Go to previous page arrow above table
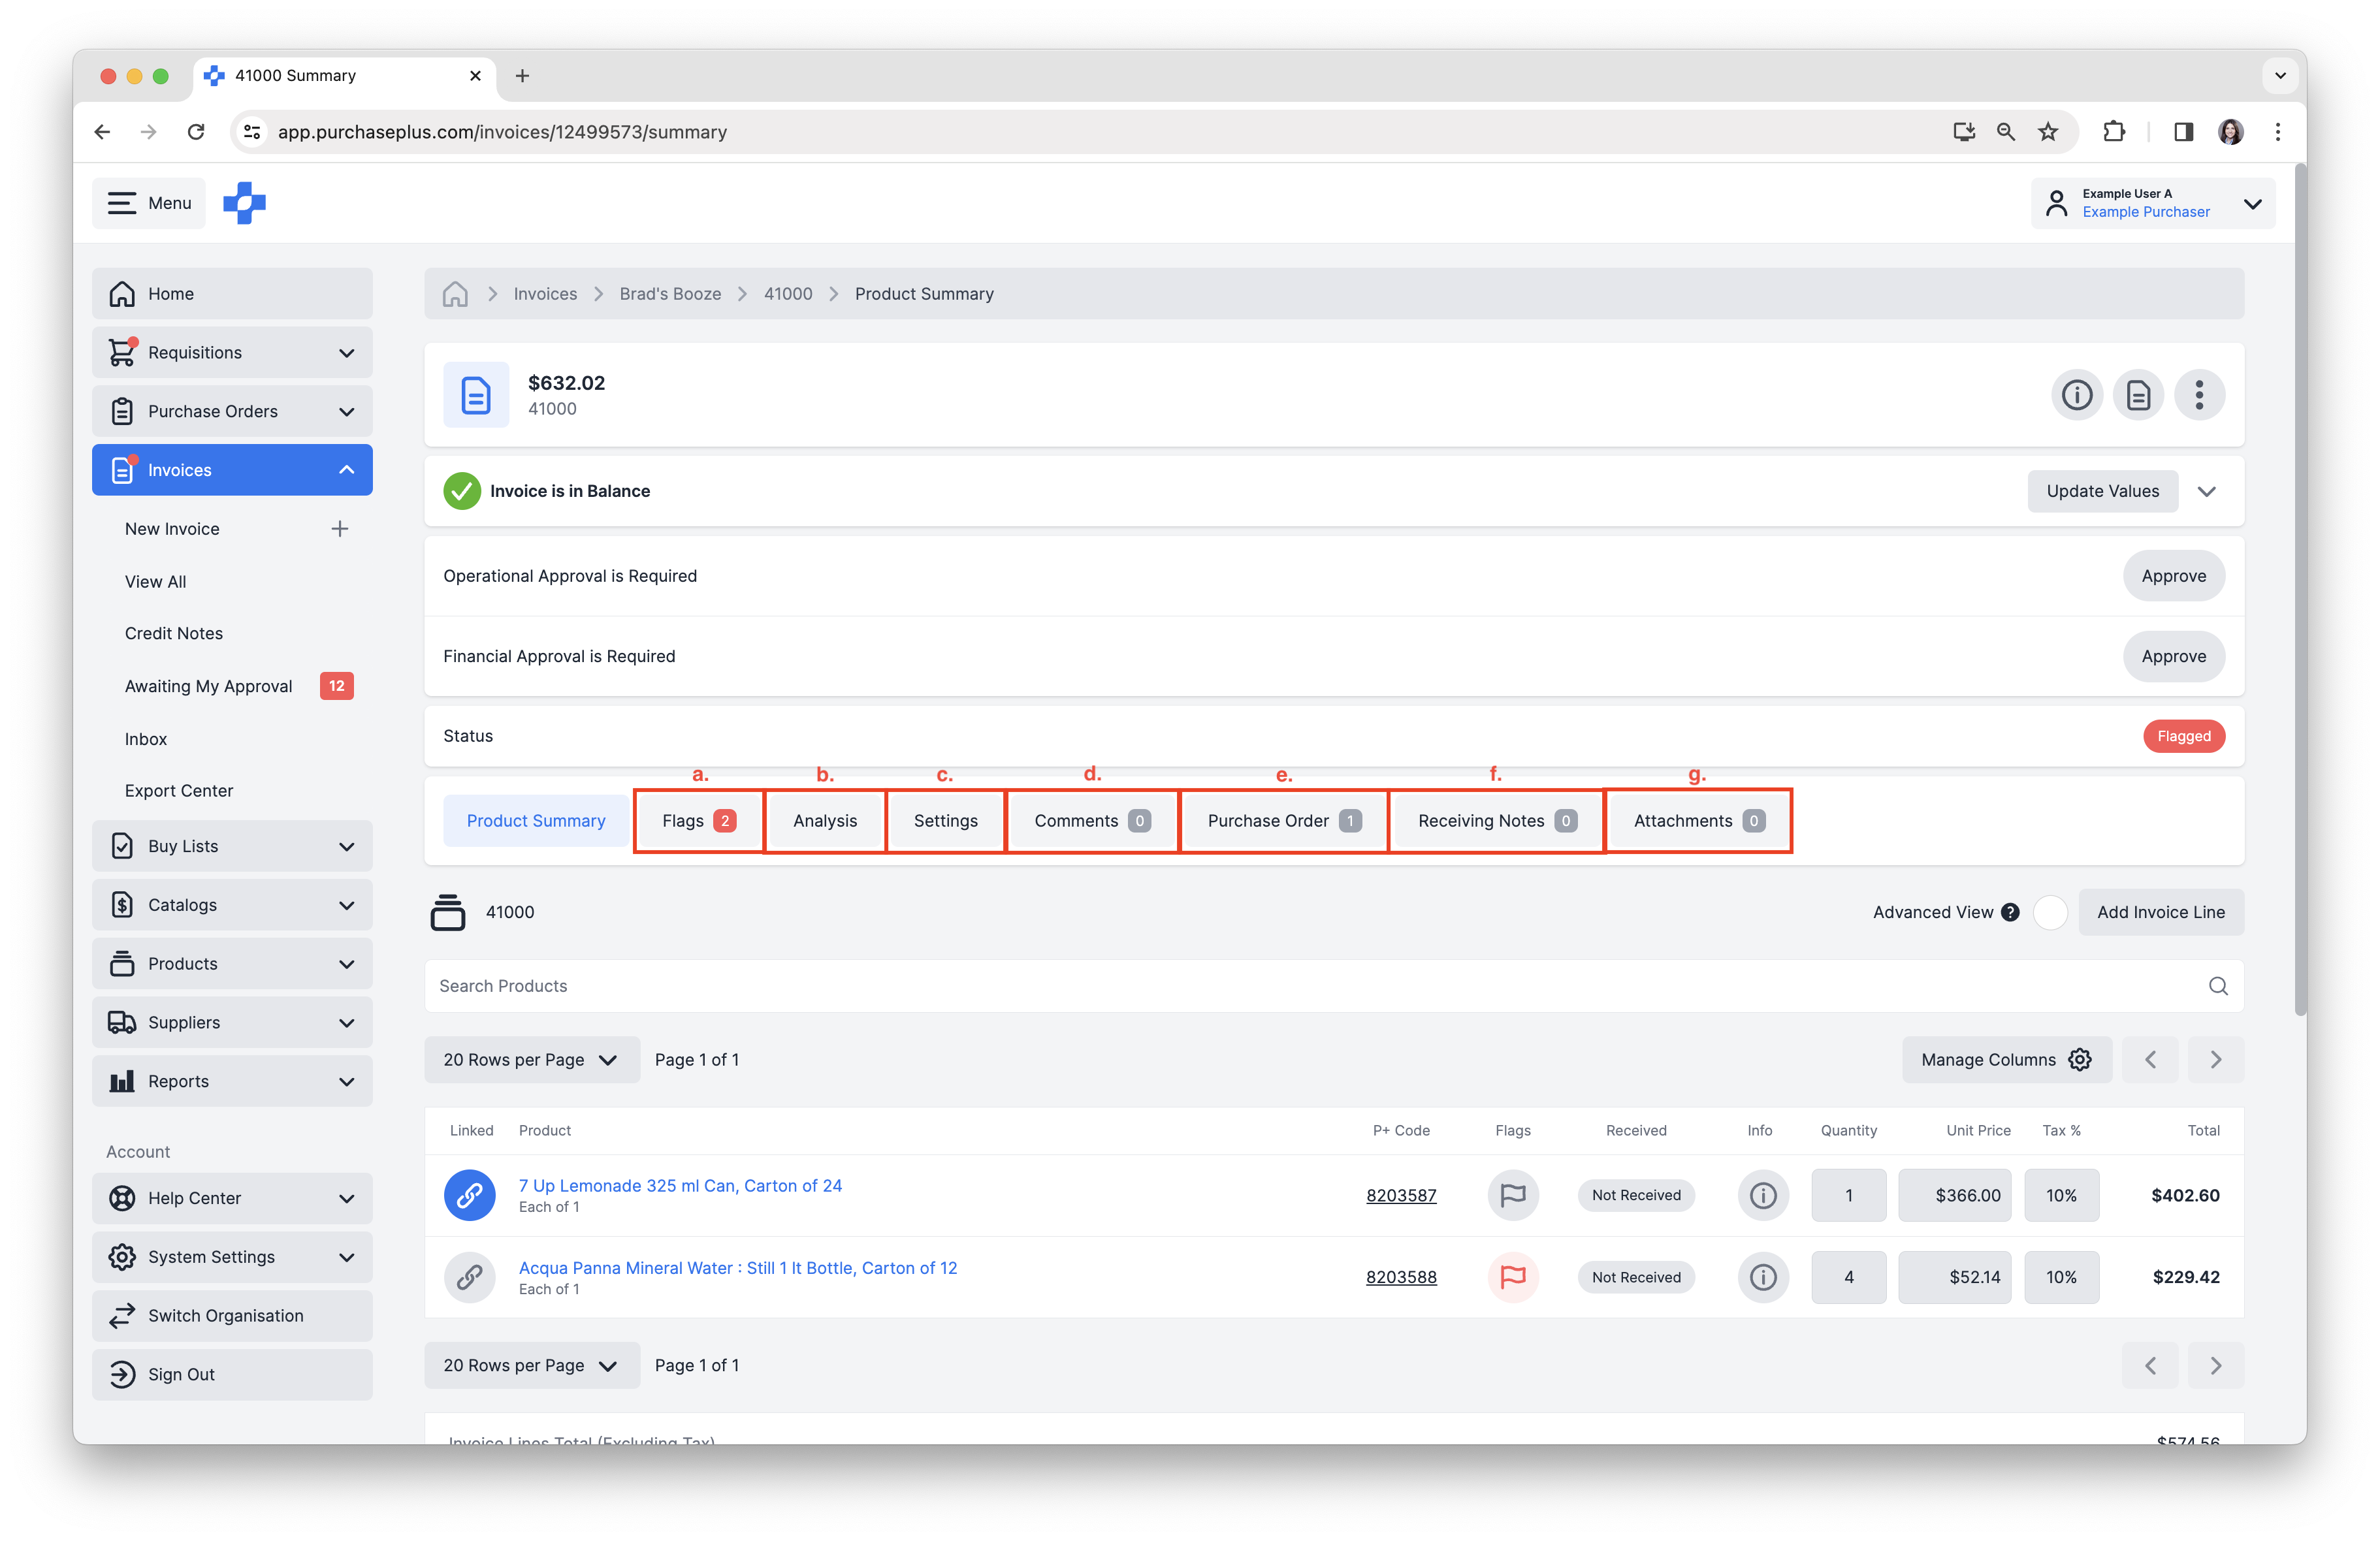This screenshot has height=1541, width=2380. pos(2150,1060)
